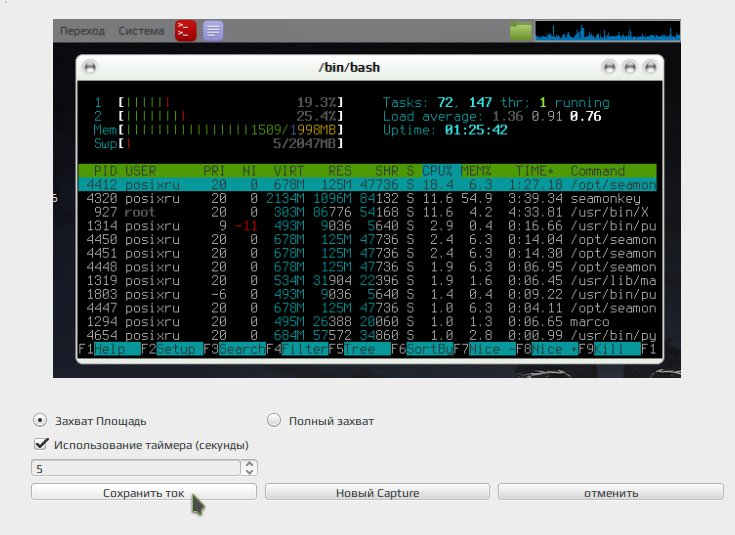Viewport: 735px width, 535px height.
Task: Open the Система panel menu
Action: (141, 31)
